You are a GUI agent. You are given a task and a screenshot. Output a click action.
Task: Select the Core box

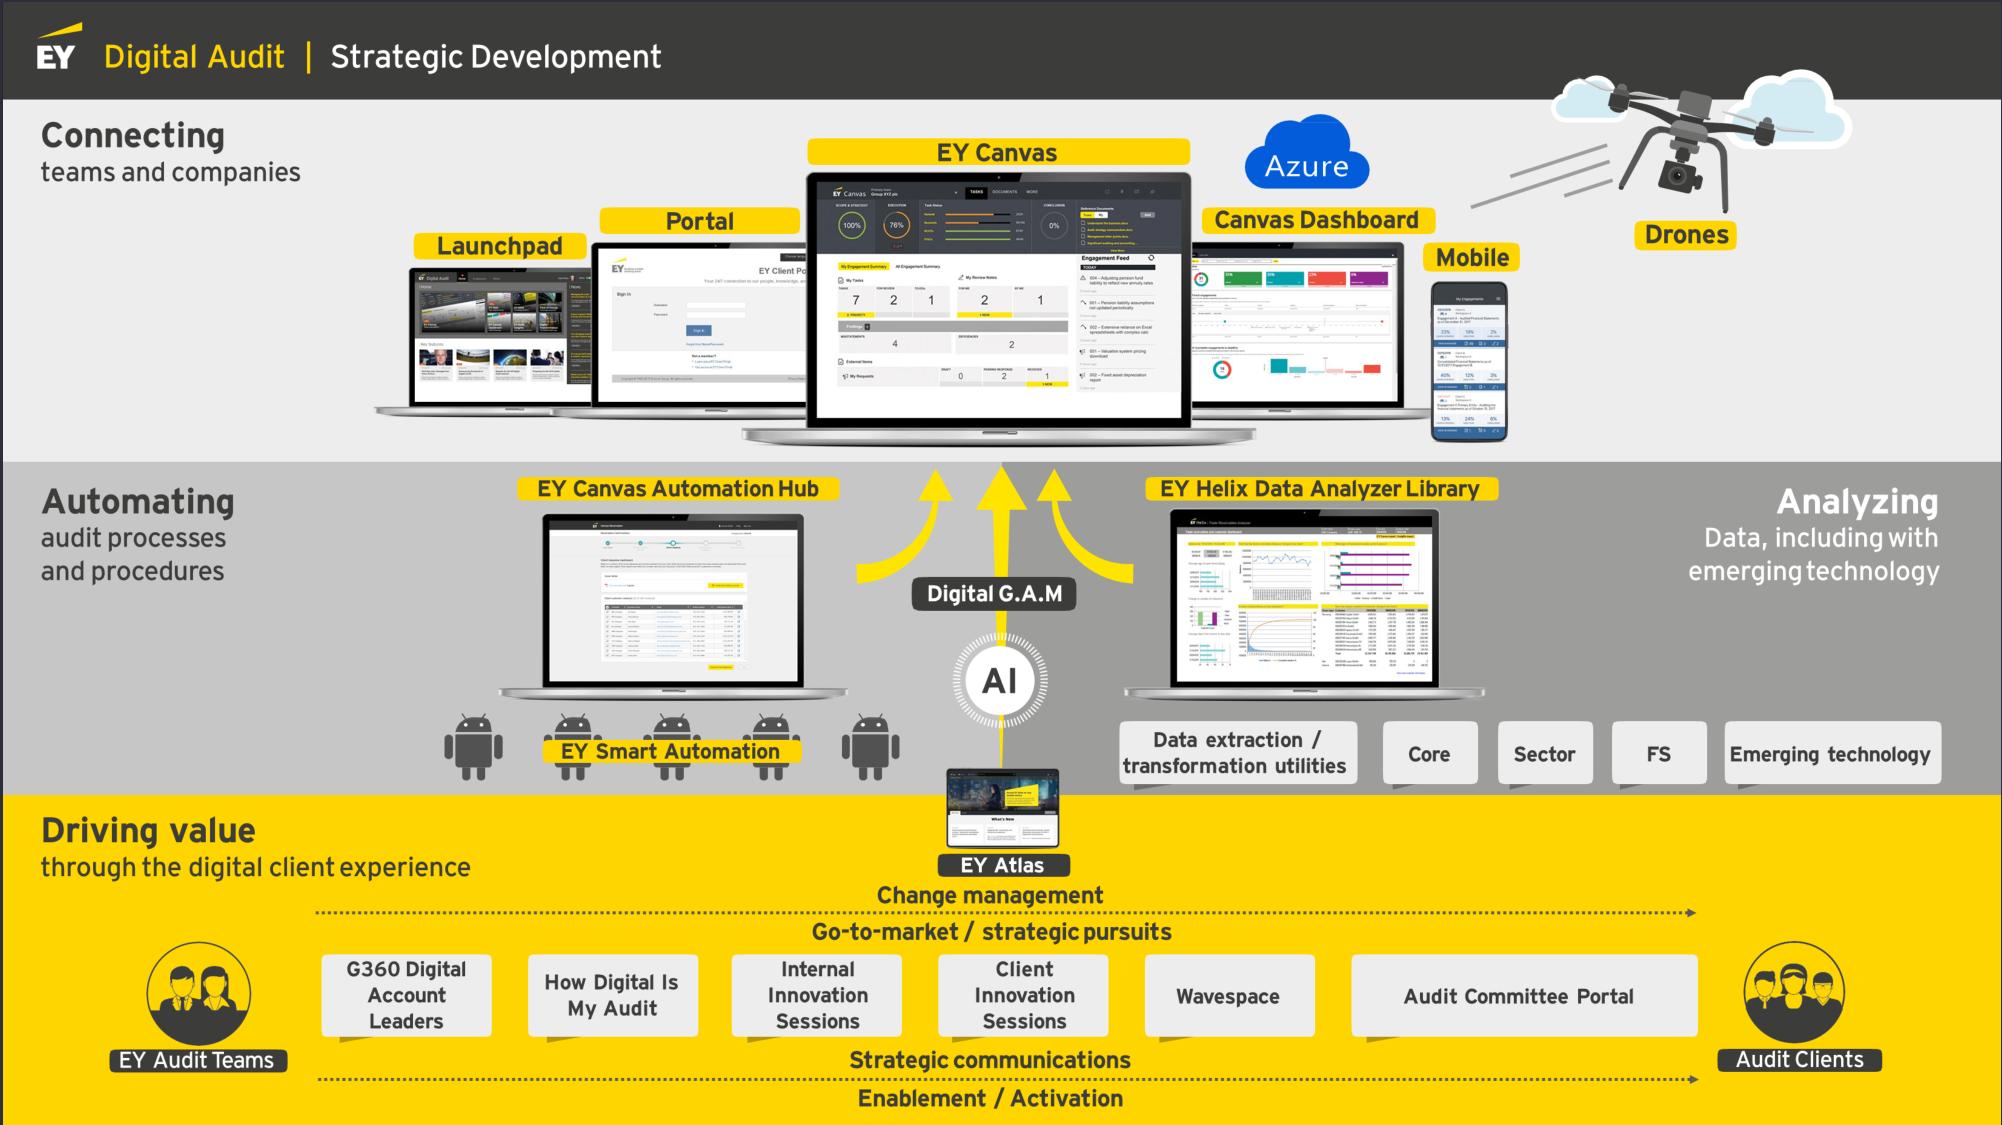click(1429, 753)
